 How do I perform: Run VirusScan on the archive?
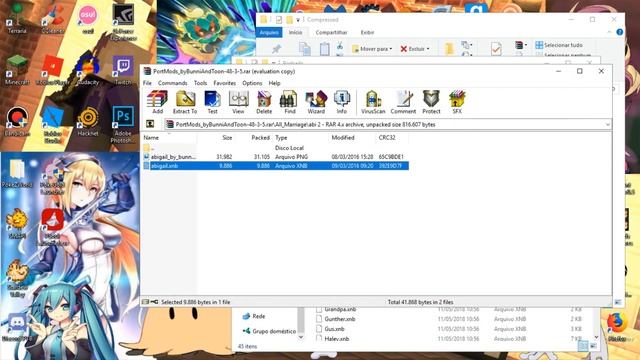(373, 102)
